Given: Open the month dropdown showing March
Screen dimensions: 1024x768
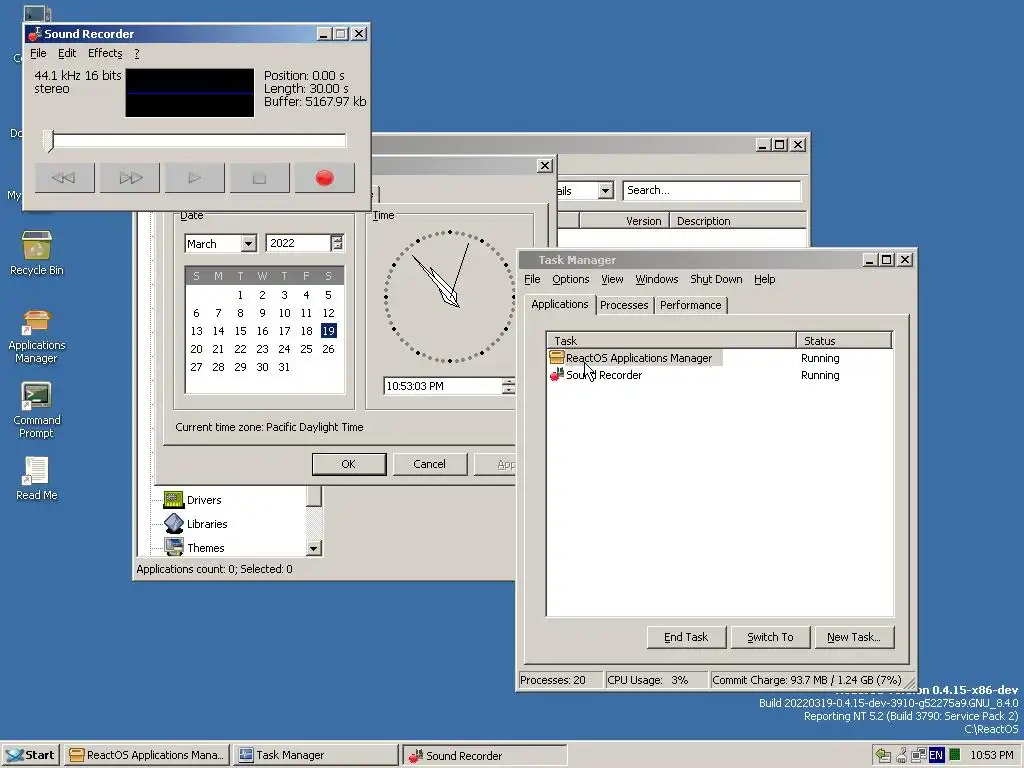Looking at the screenshot, I should (248, 244).
